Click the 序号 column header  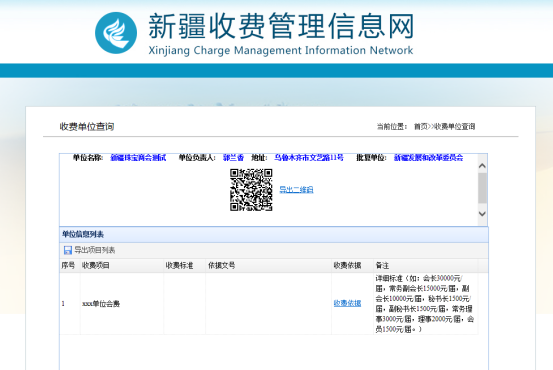pyautogui.click(x=70, y=266)
